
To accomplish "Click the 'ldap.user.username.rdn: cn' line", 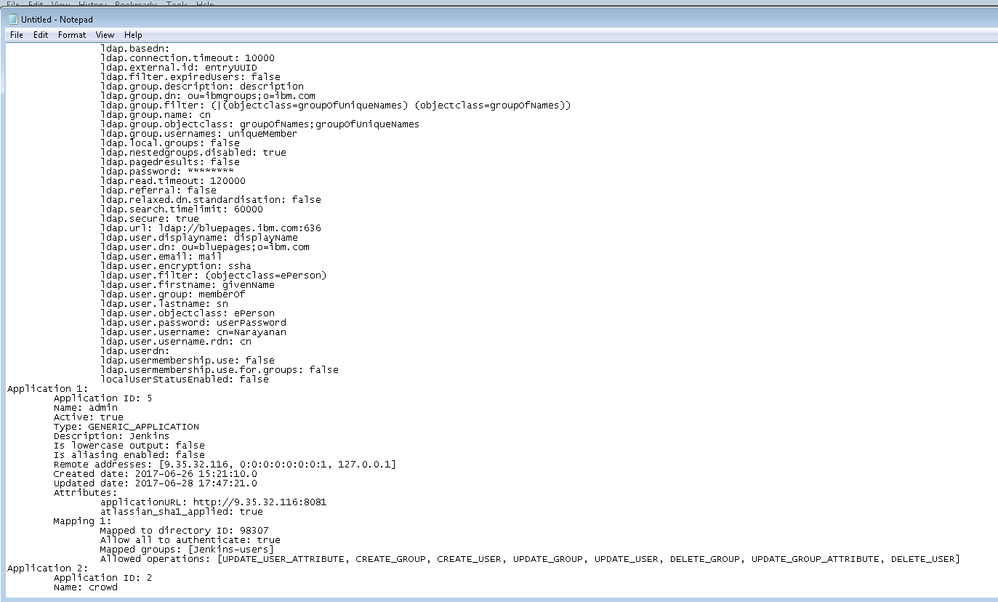I will tap(176, 342).
